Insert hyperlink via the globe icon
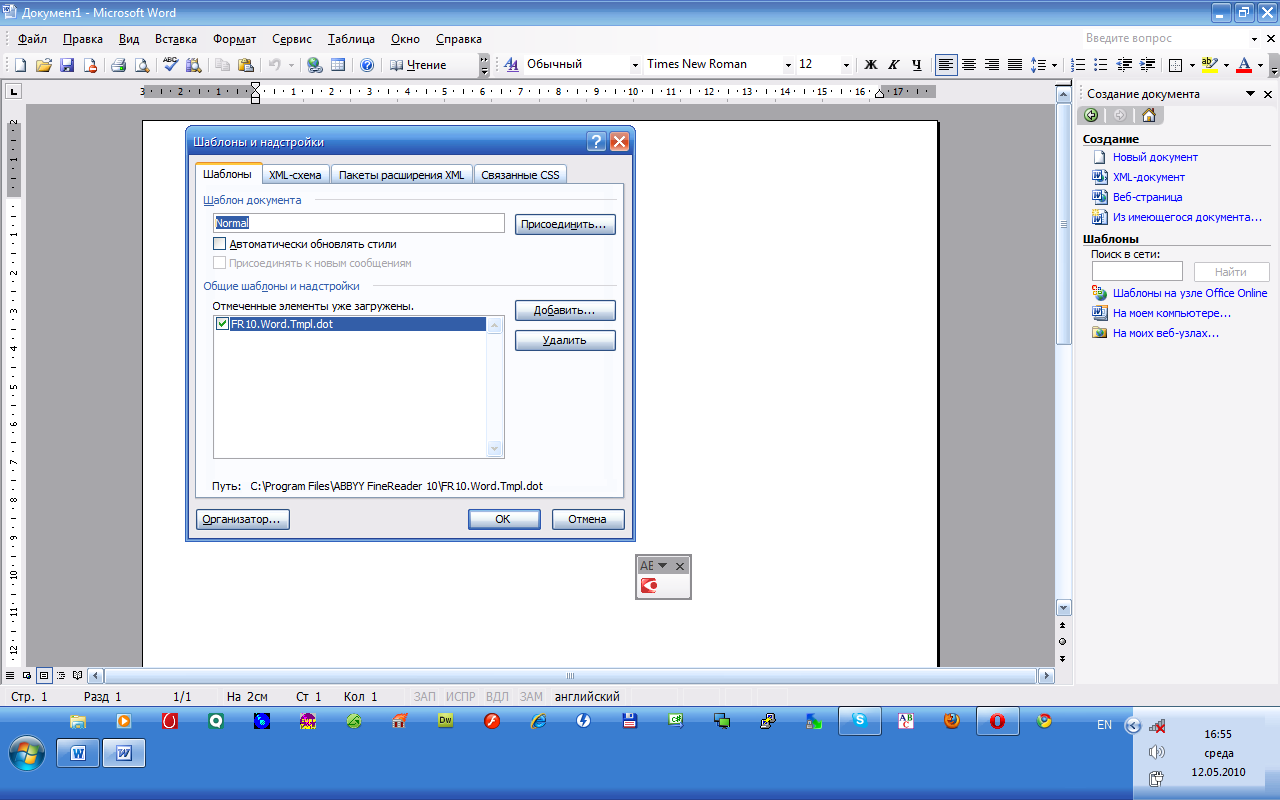 coord(315,65)
